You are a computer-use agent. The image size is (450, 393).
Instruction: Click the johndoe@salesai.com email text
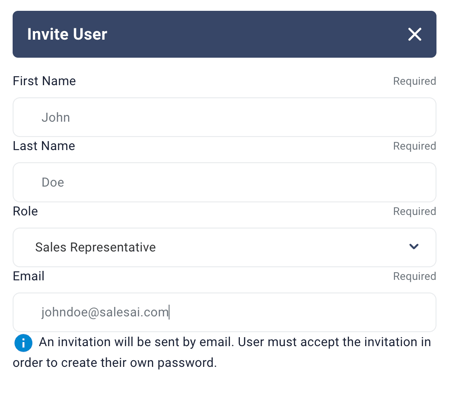[x=105, y=312]
